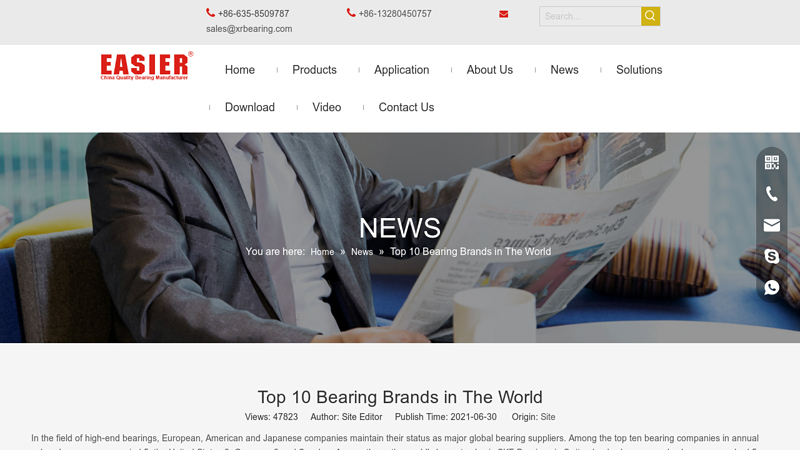800x450 pixels.
Task: Open the Home menu item
Action: tap(240, 70)
